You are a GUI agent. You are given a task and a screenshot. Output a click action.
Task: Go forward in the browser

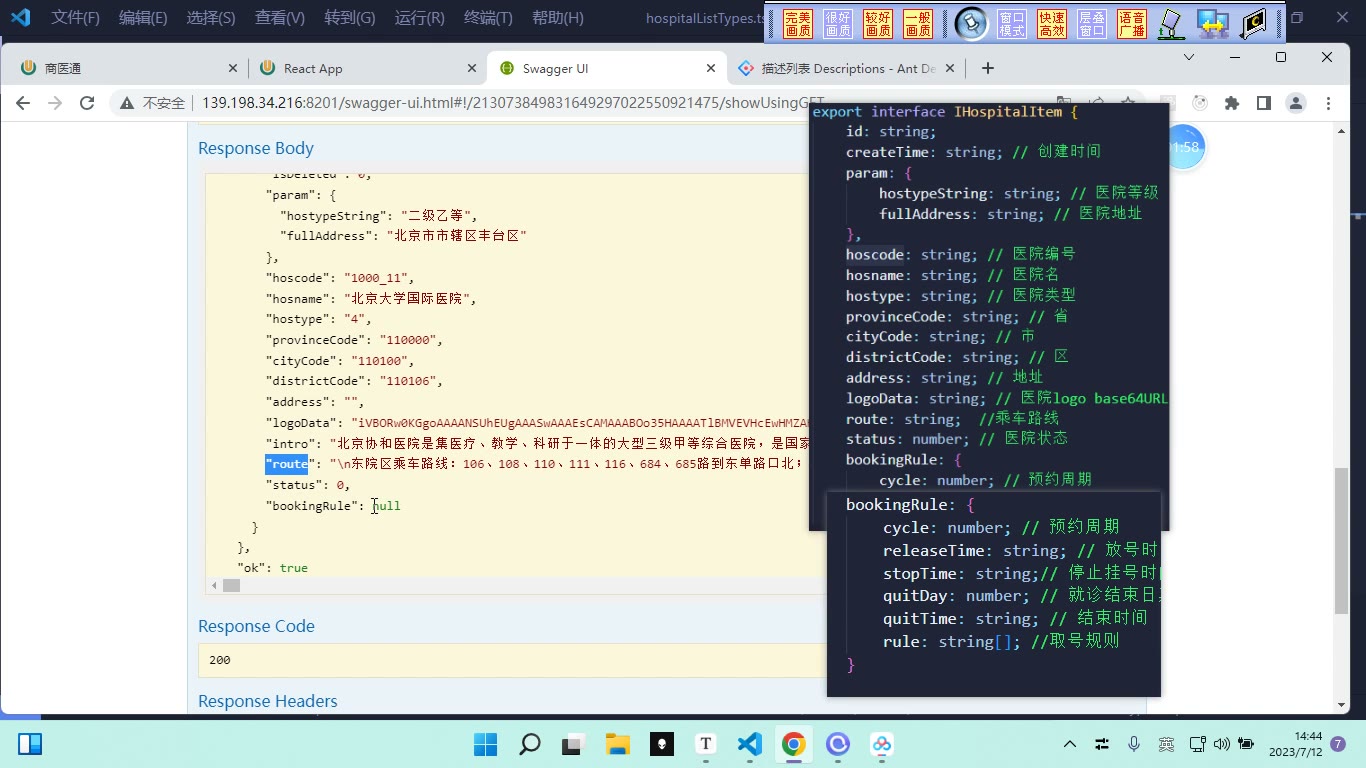[55, 103]
